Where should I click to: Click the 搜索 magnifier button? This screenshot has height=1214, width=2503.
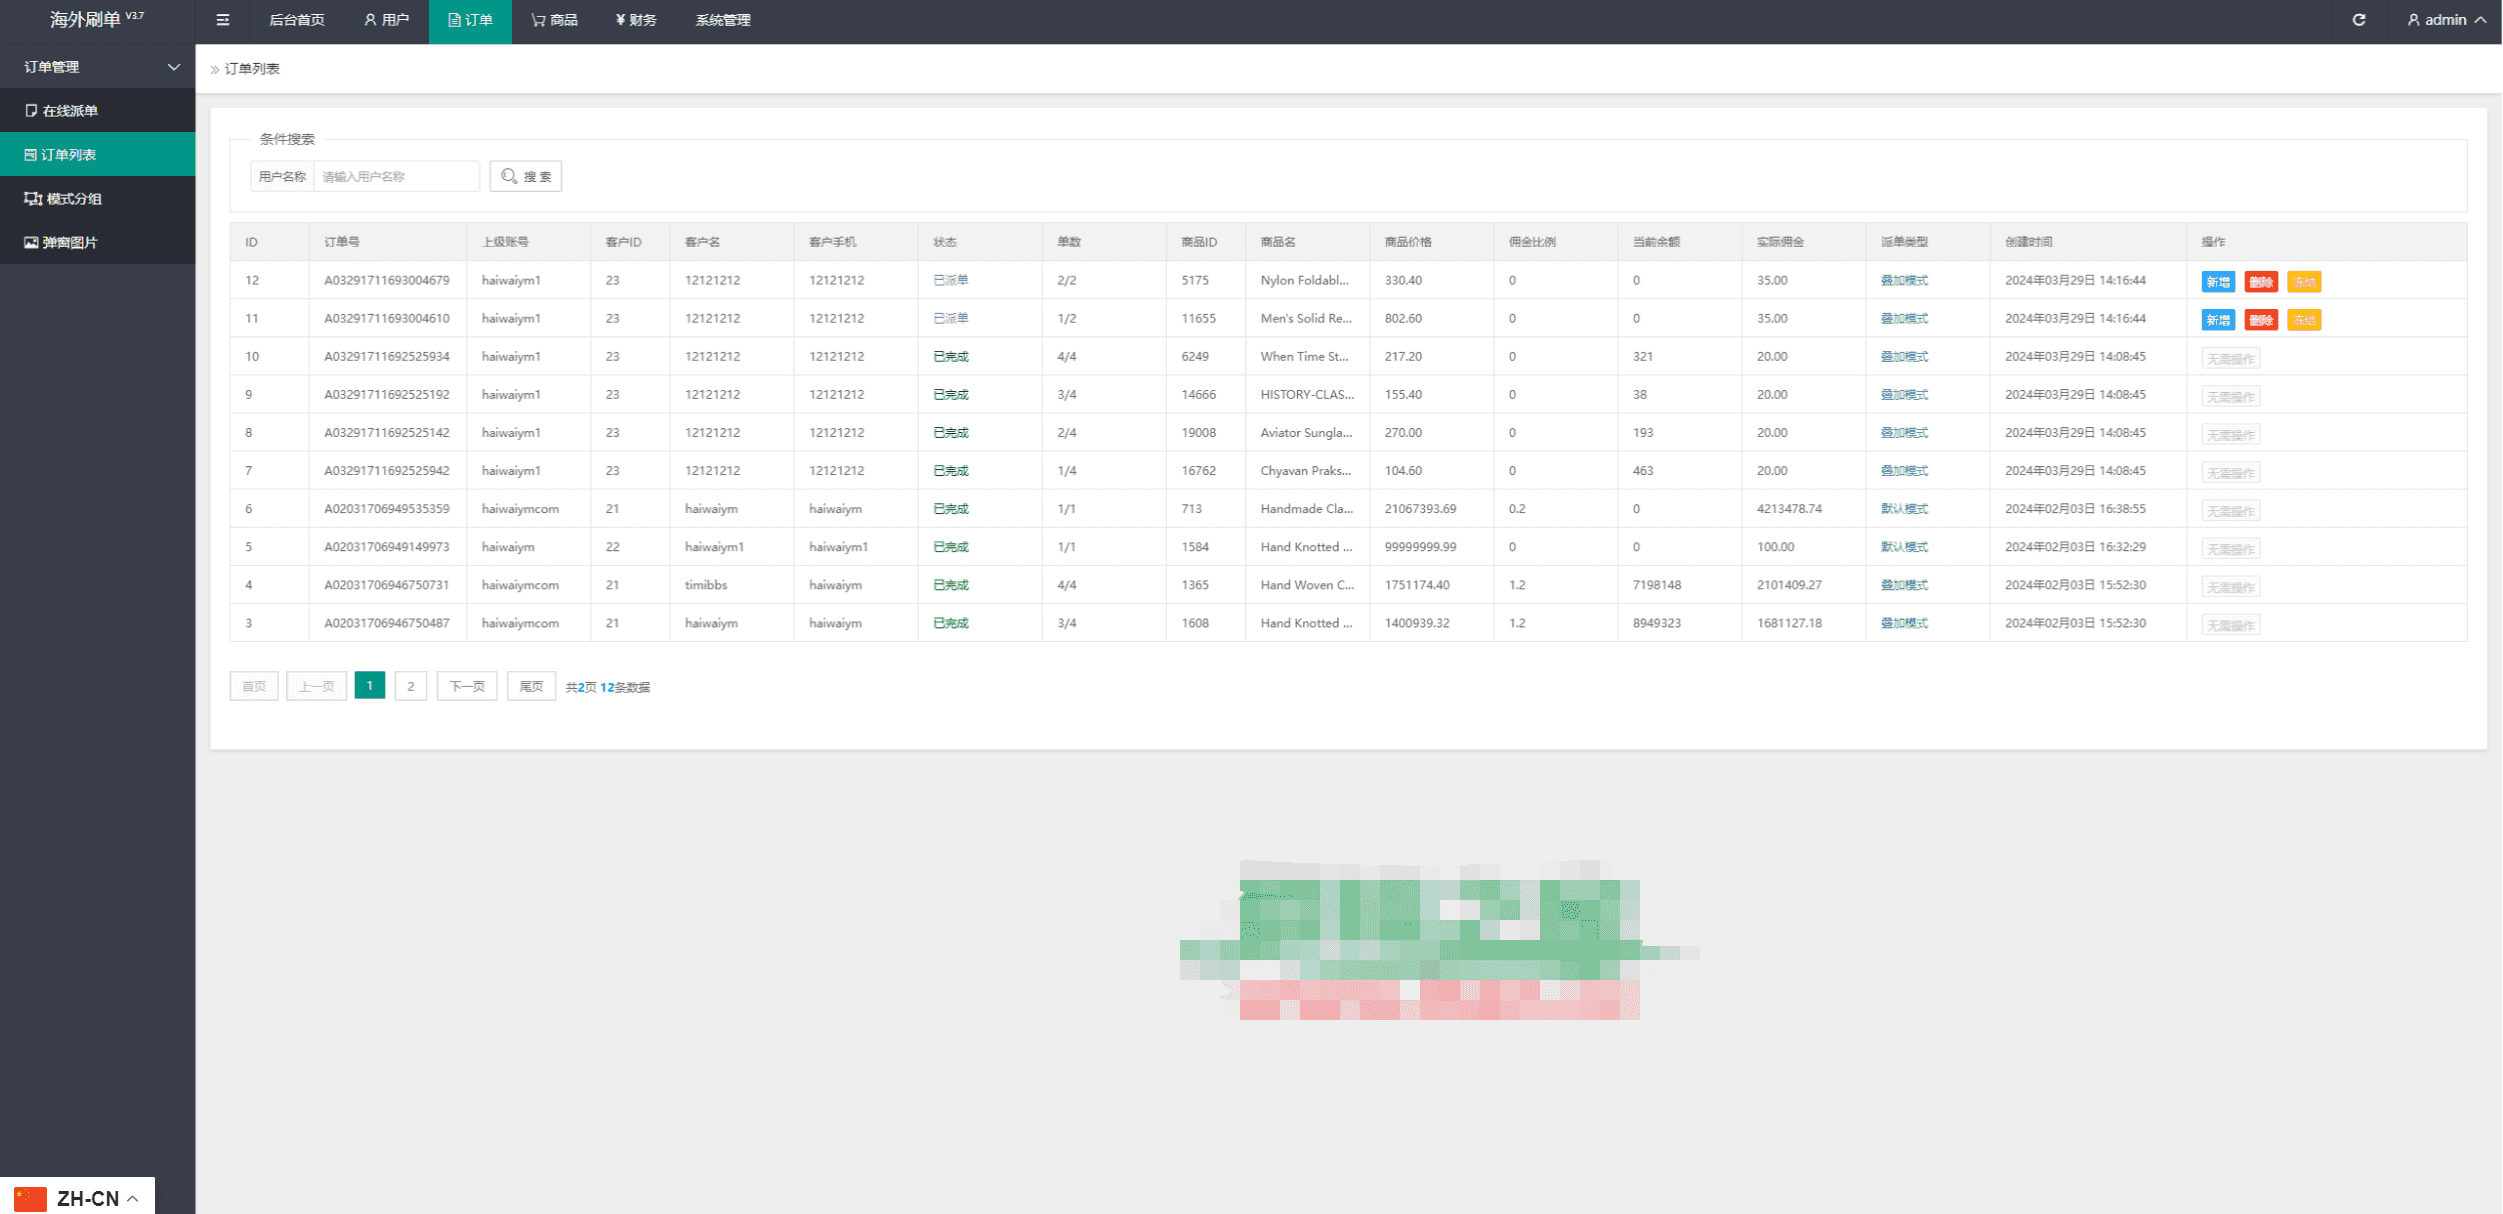[x=526, y=177]
